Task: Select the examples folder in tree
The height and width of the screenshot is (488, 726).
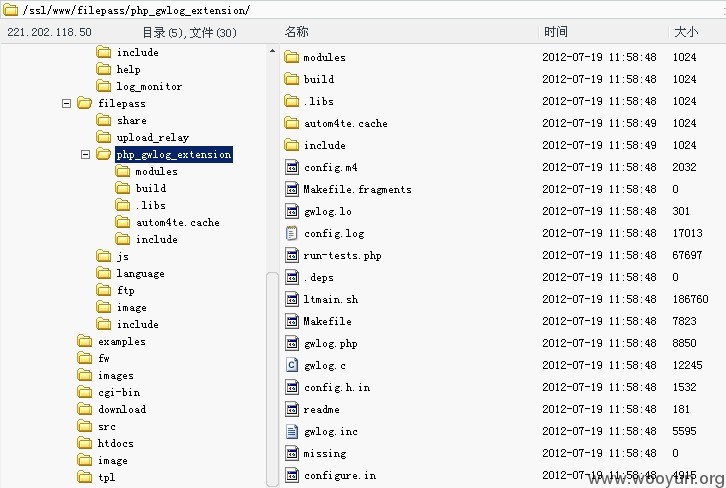Action: 121,342
